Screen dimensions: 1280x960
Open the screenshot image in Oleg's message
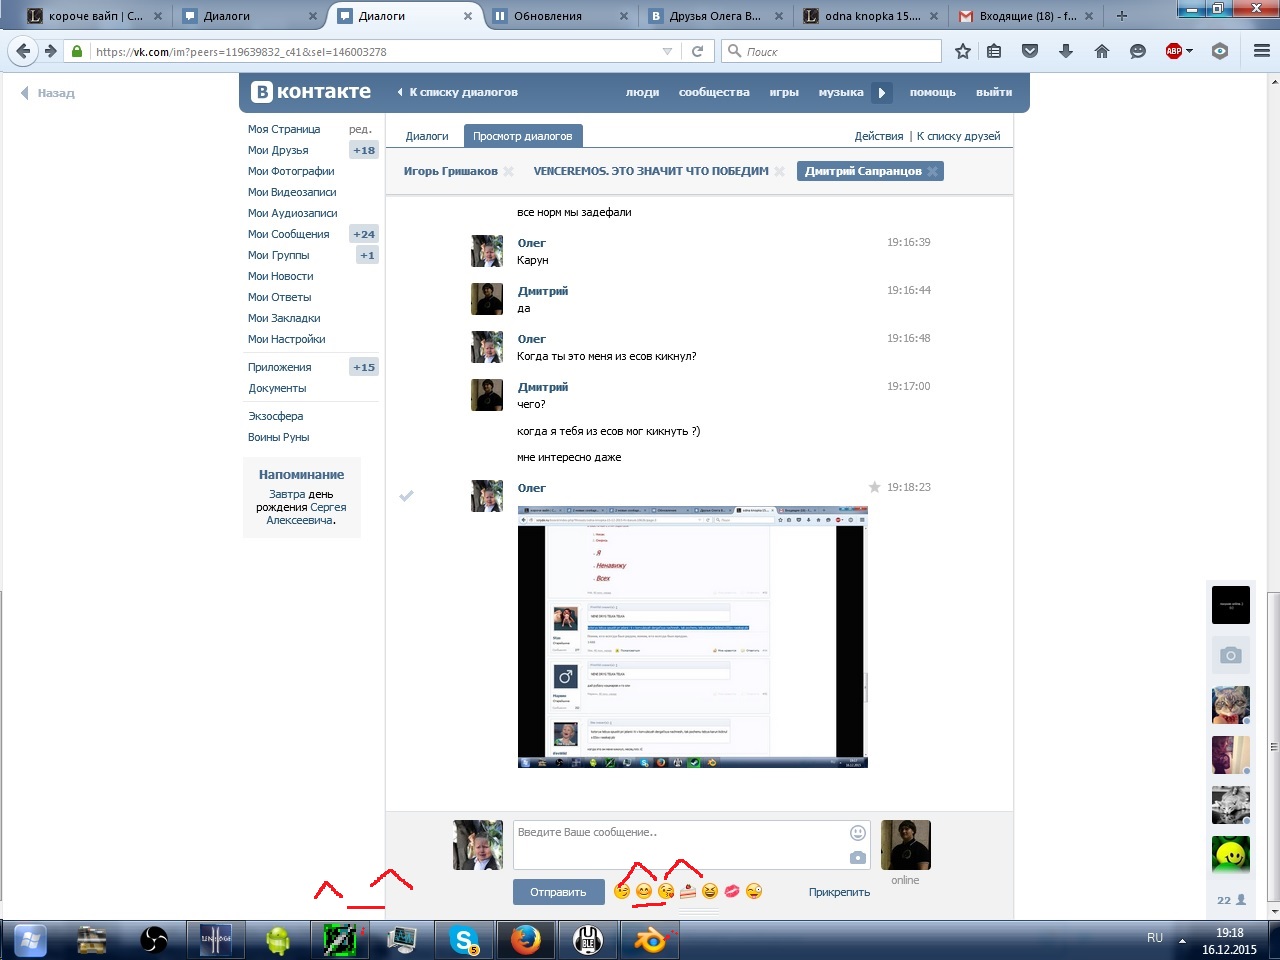[692, 637]
